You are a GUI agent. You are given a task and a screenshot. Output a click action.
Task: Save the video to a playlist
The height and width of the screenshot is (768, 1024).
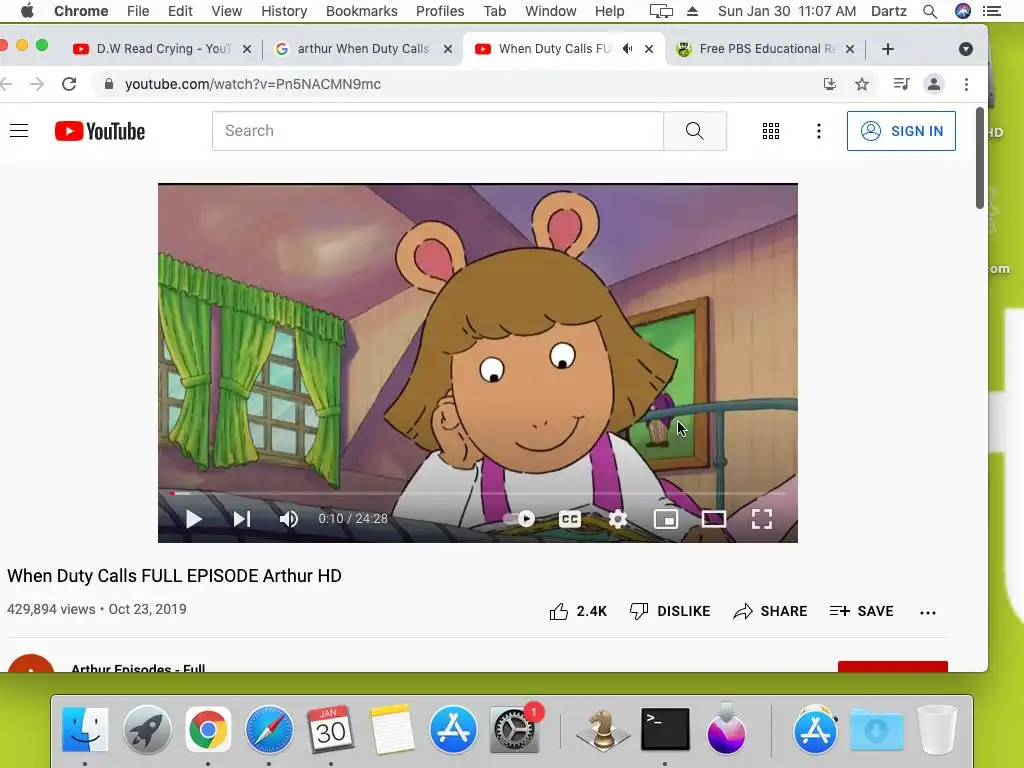click(861, 611)
